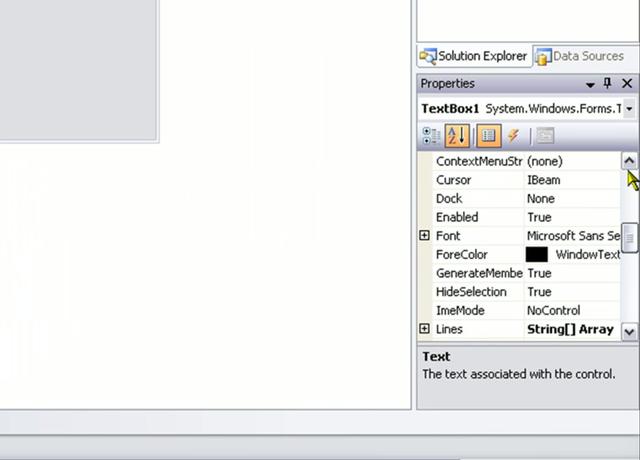Select the Enabled property name
The image size is (640, 460).
[457, 217]
